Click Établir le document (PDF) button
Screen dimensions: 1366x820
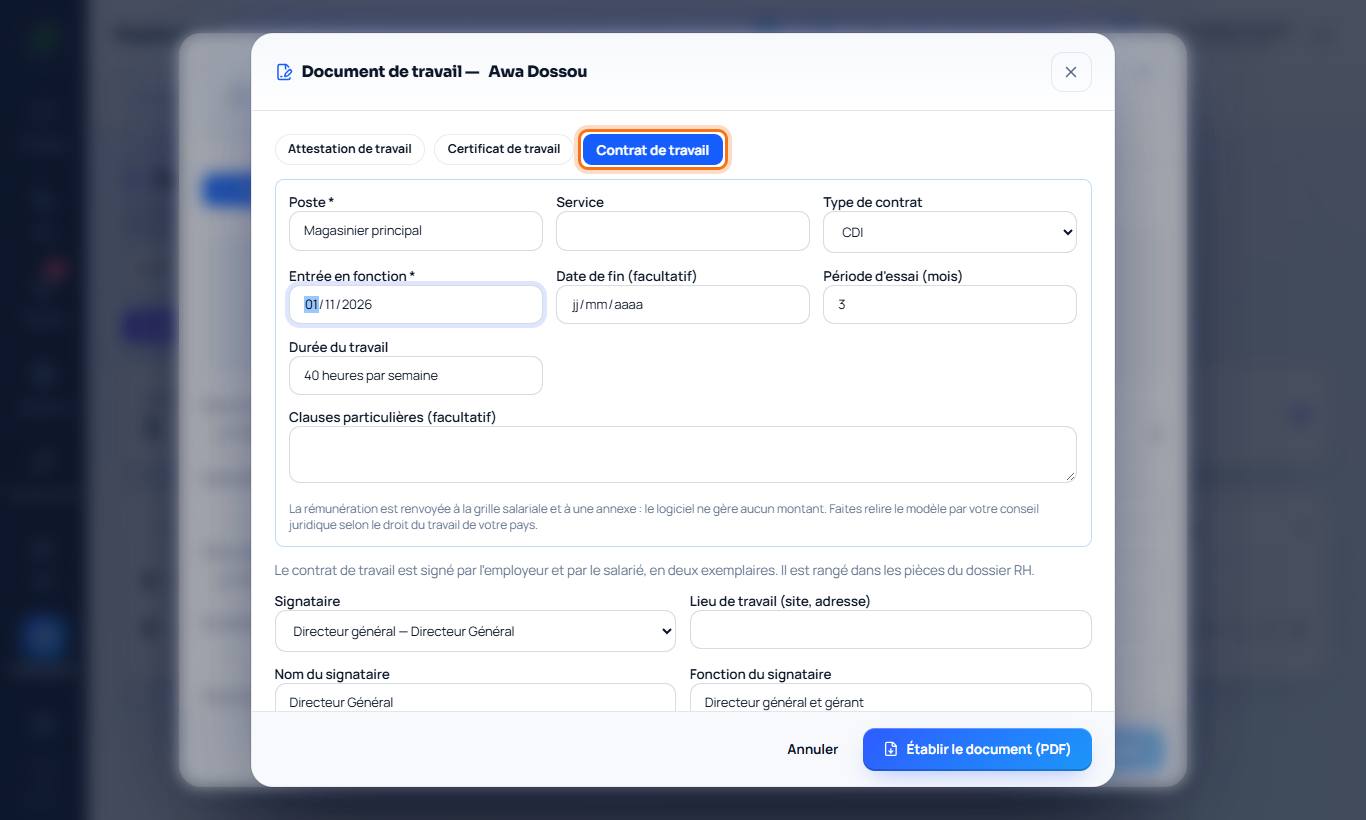pos(977,749)
